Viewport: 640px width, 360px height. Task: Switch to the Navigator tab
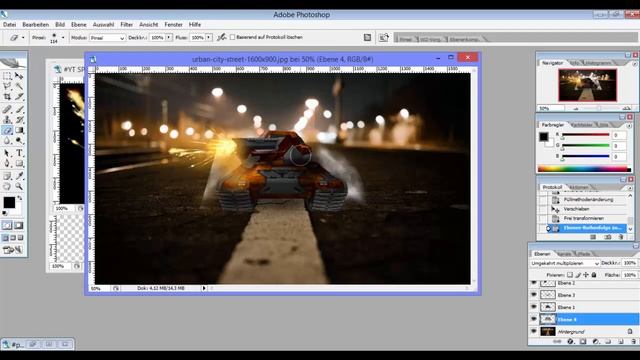coord(553,63)
